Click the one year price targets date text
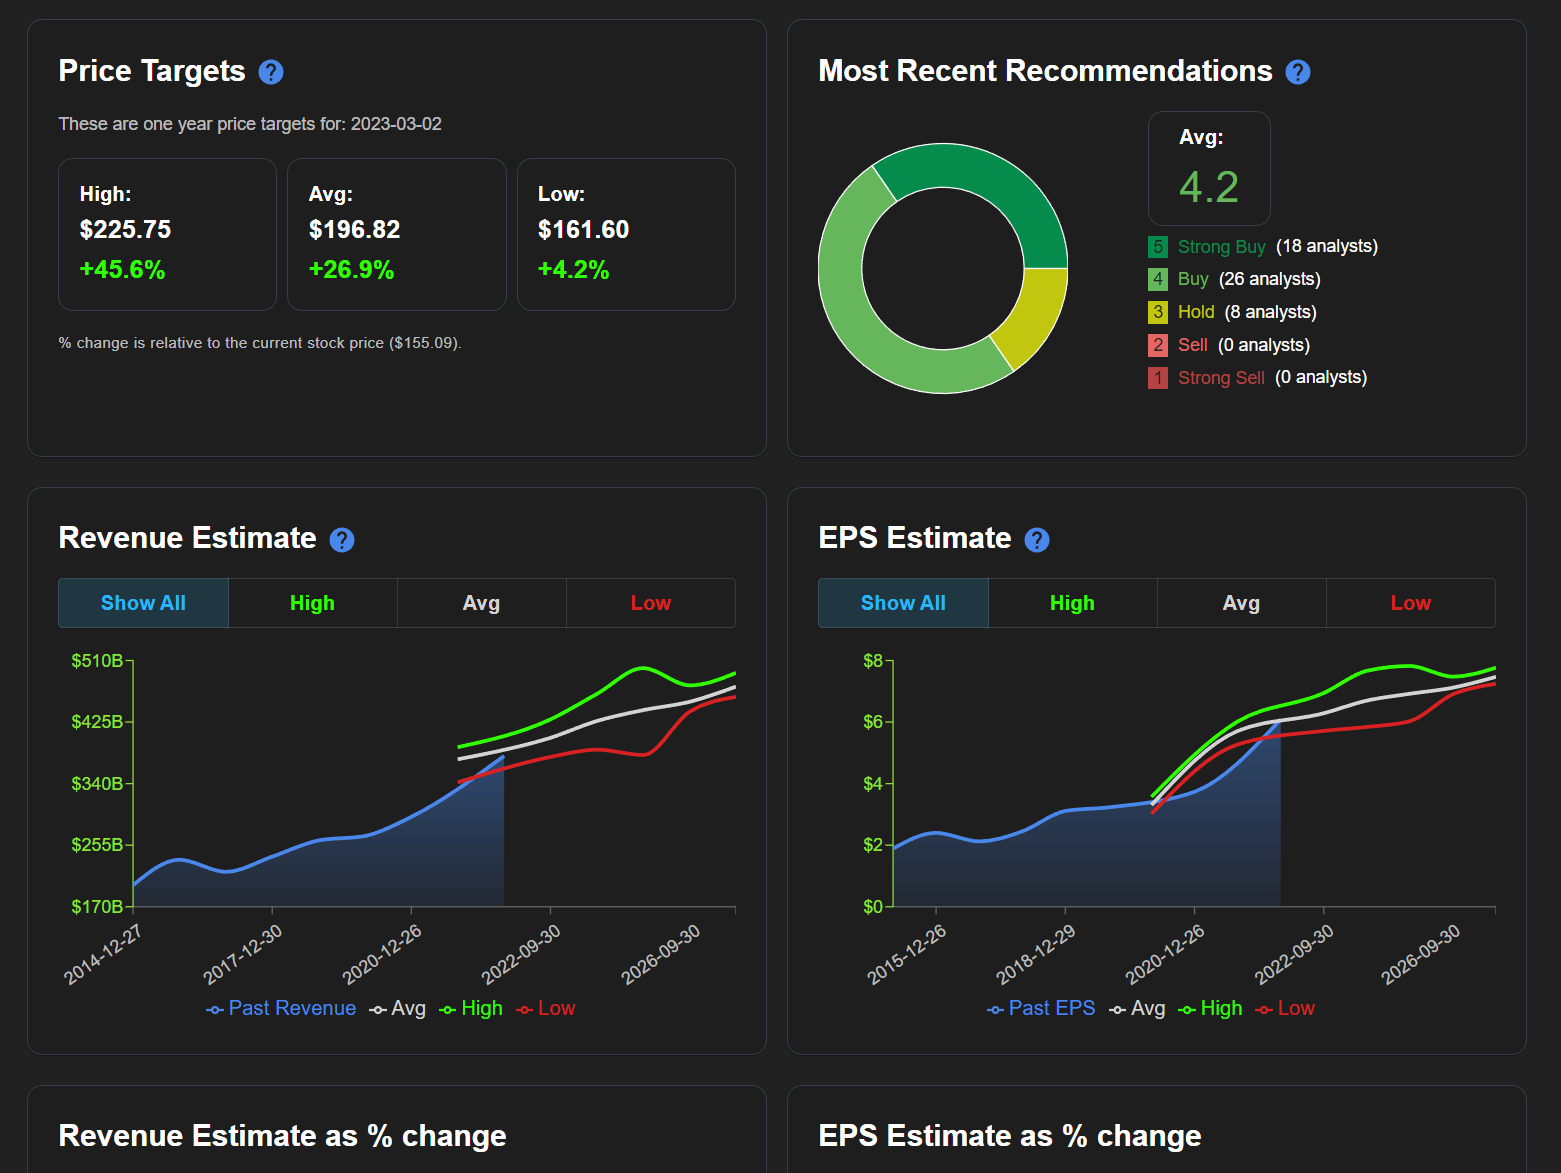Screen dimensions: 1561x1173 250,124
